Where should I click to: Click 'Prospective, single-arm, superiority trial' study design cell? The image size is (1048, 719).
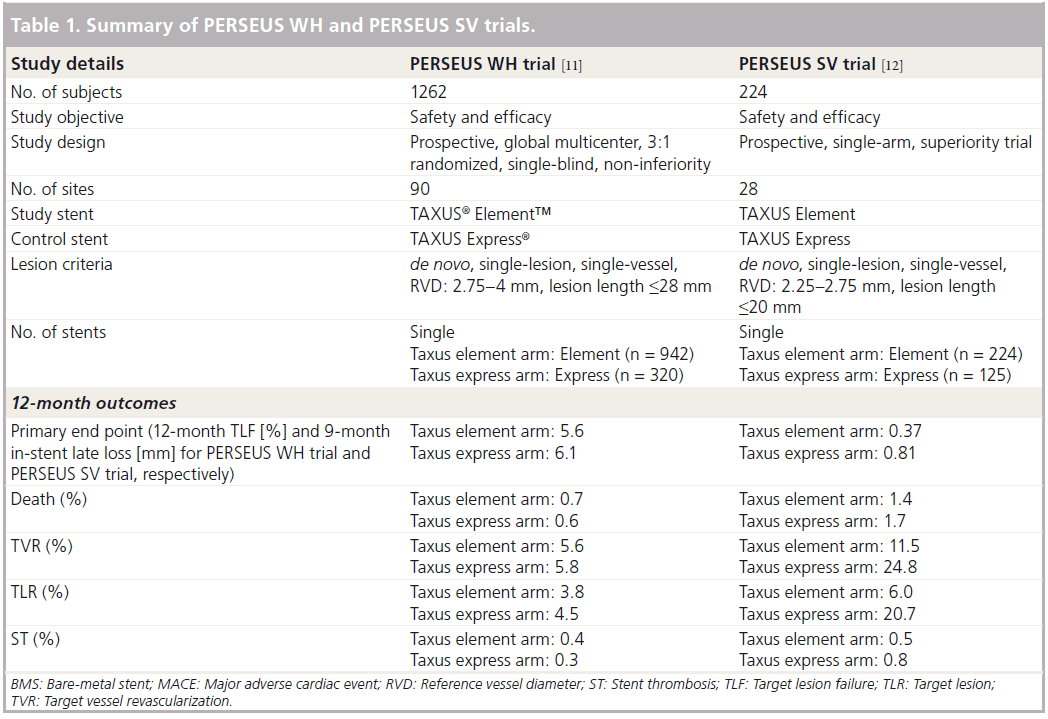886,142
